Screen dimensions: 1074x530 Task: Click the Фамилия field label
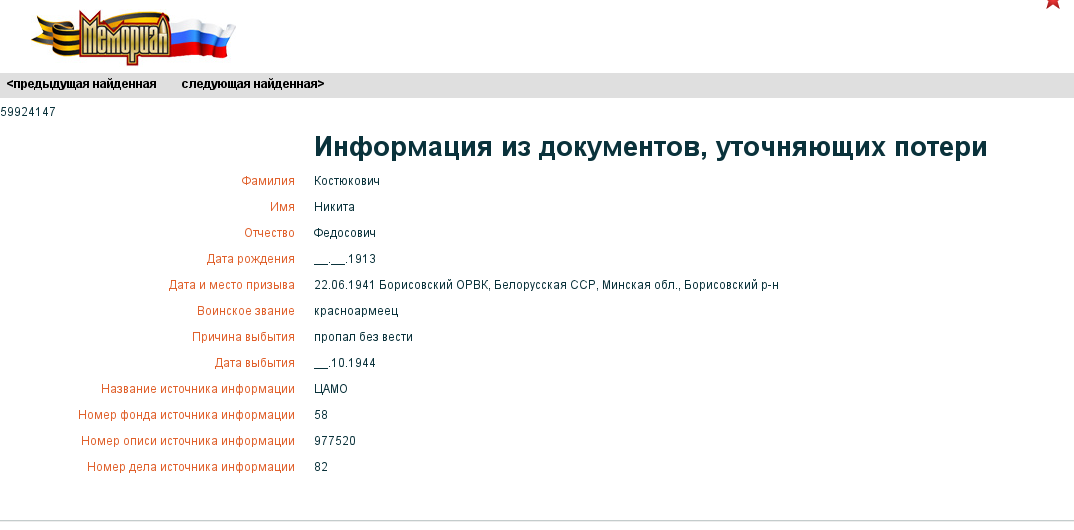tap(268, 181)
